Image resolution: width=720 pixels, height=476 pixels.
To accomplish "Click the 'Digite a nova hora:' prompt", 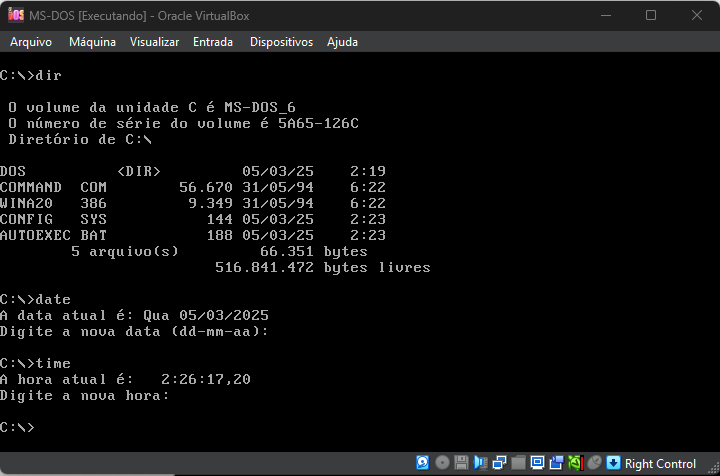I will [84, 396].
